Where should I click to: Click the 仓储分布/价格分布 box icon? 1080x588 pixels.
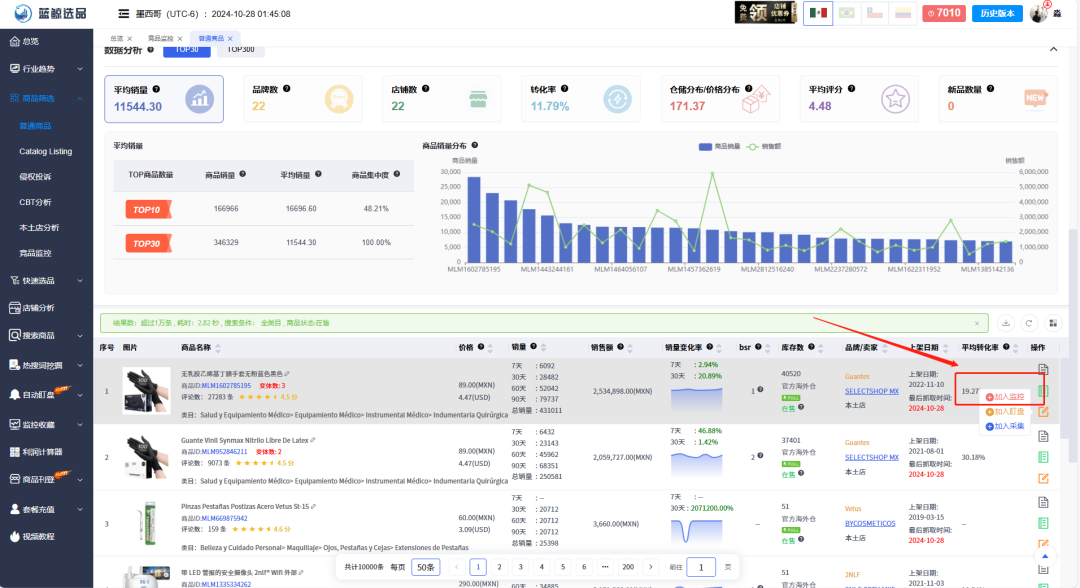[x=756, y=99]
